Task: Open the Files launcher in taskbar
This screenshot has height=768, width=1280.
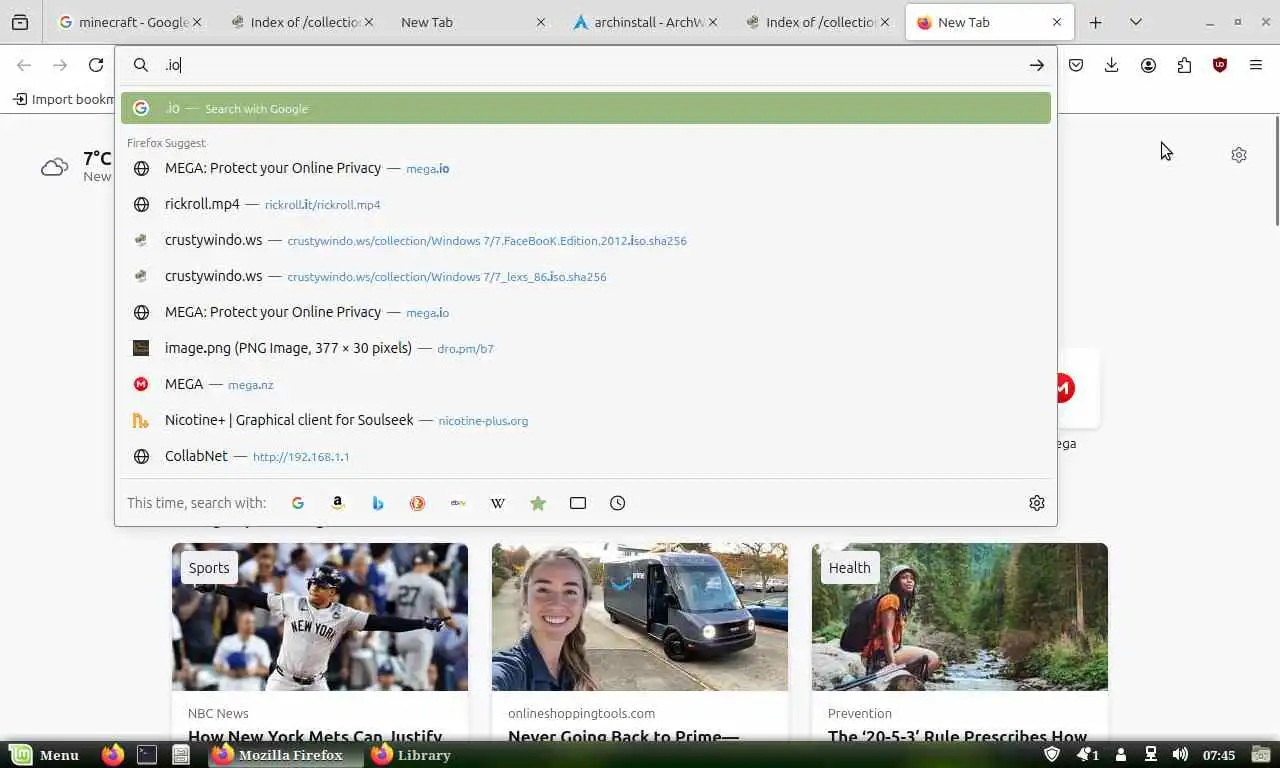Action: (181, 755)
